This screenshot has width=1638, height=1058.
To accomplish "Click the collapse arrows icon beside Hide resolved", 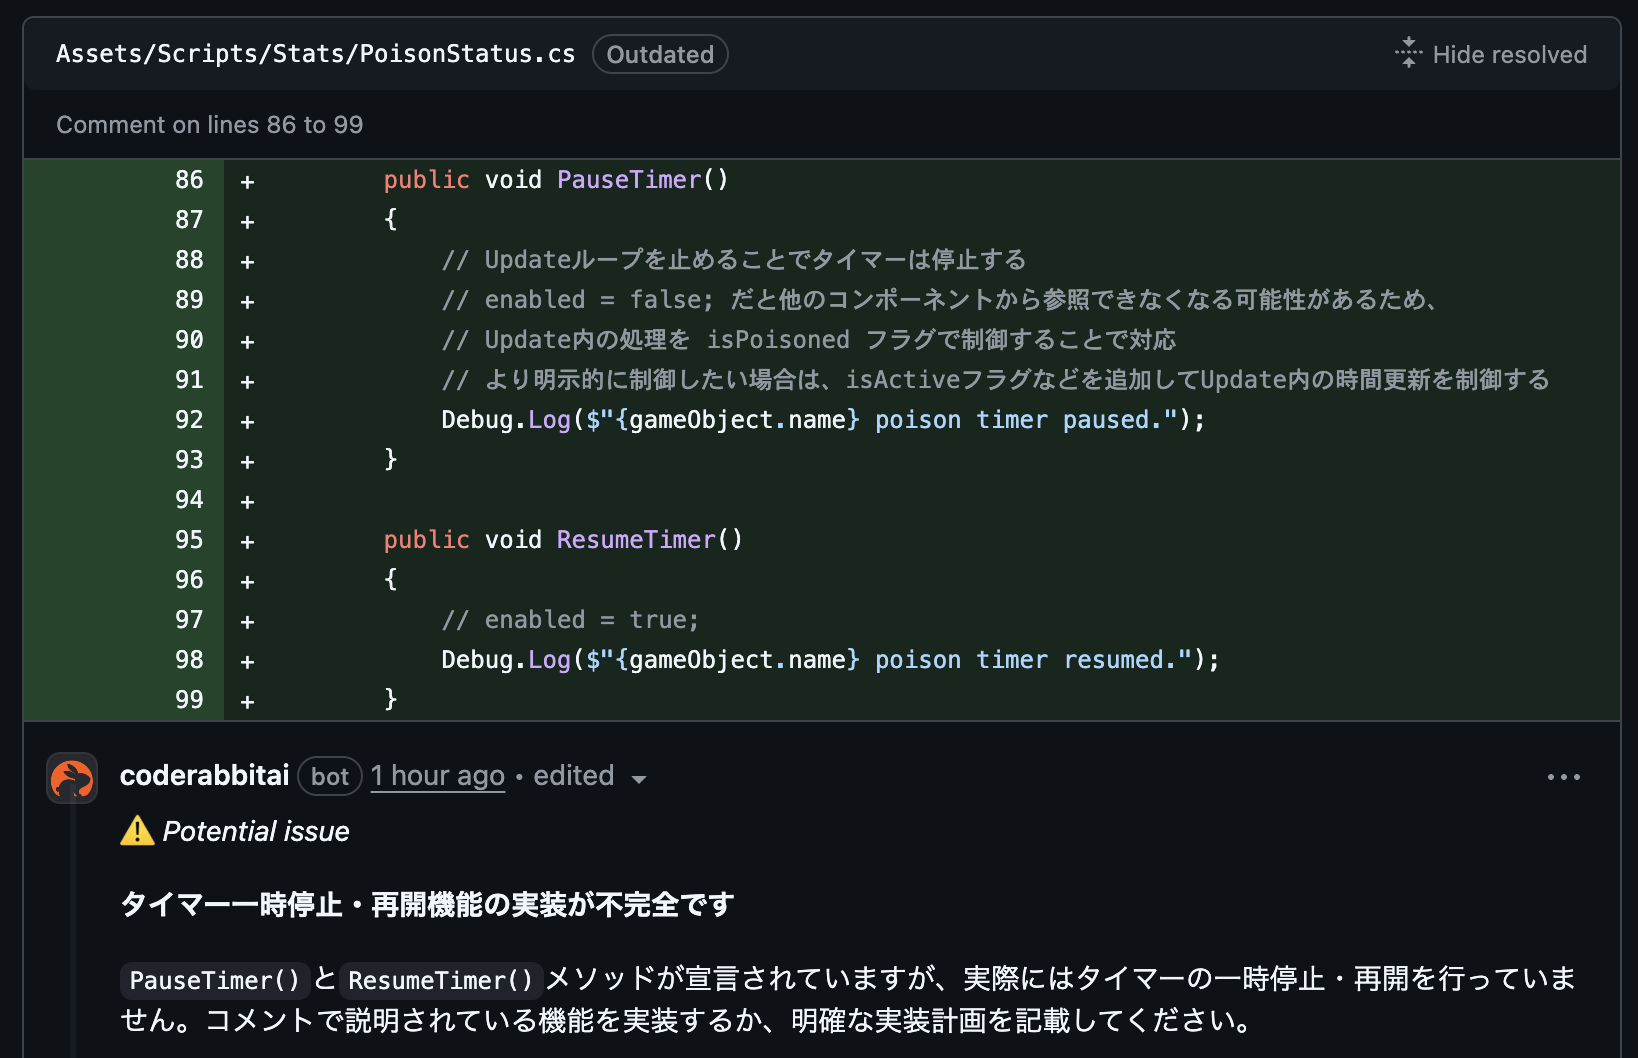I will coord(1408,54).
